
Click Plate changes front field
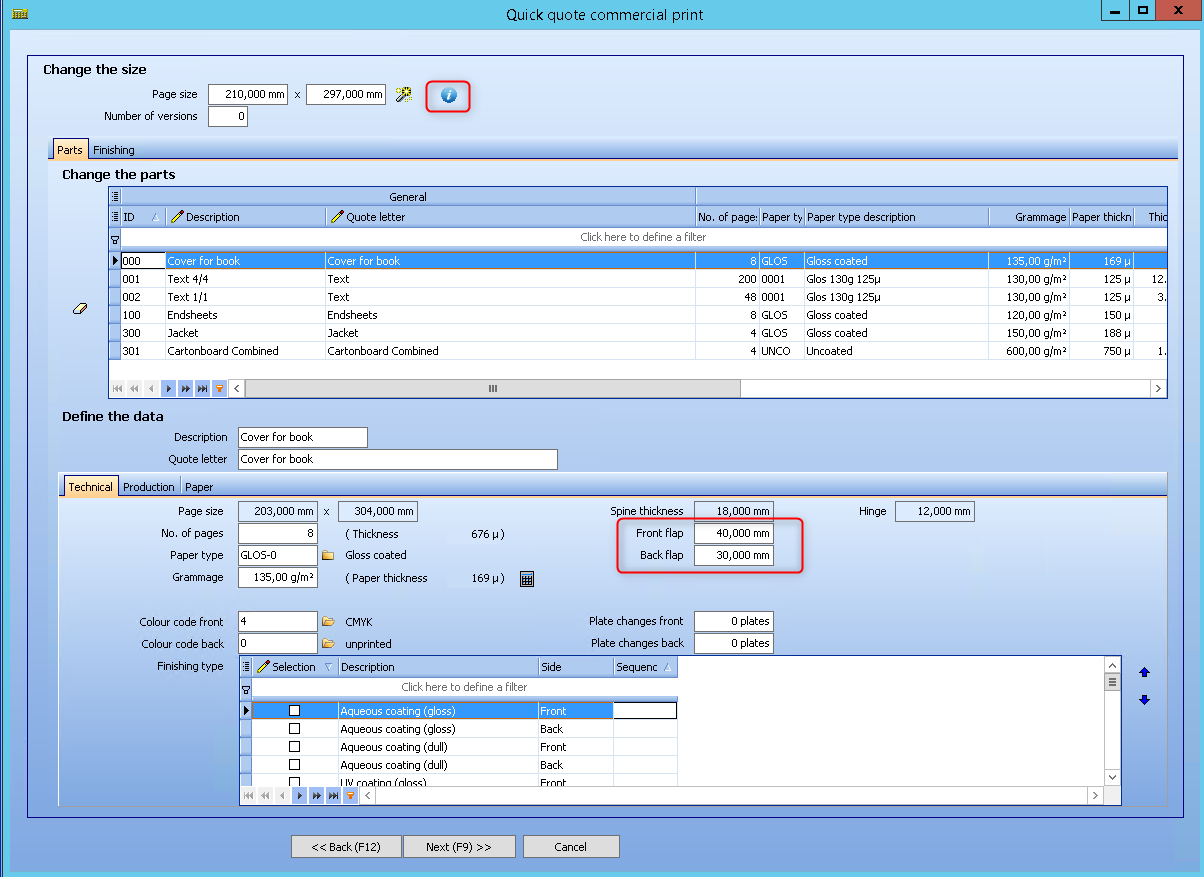[x=733, y=622]
